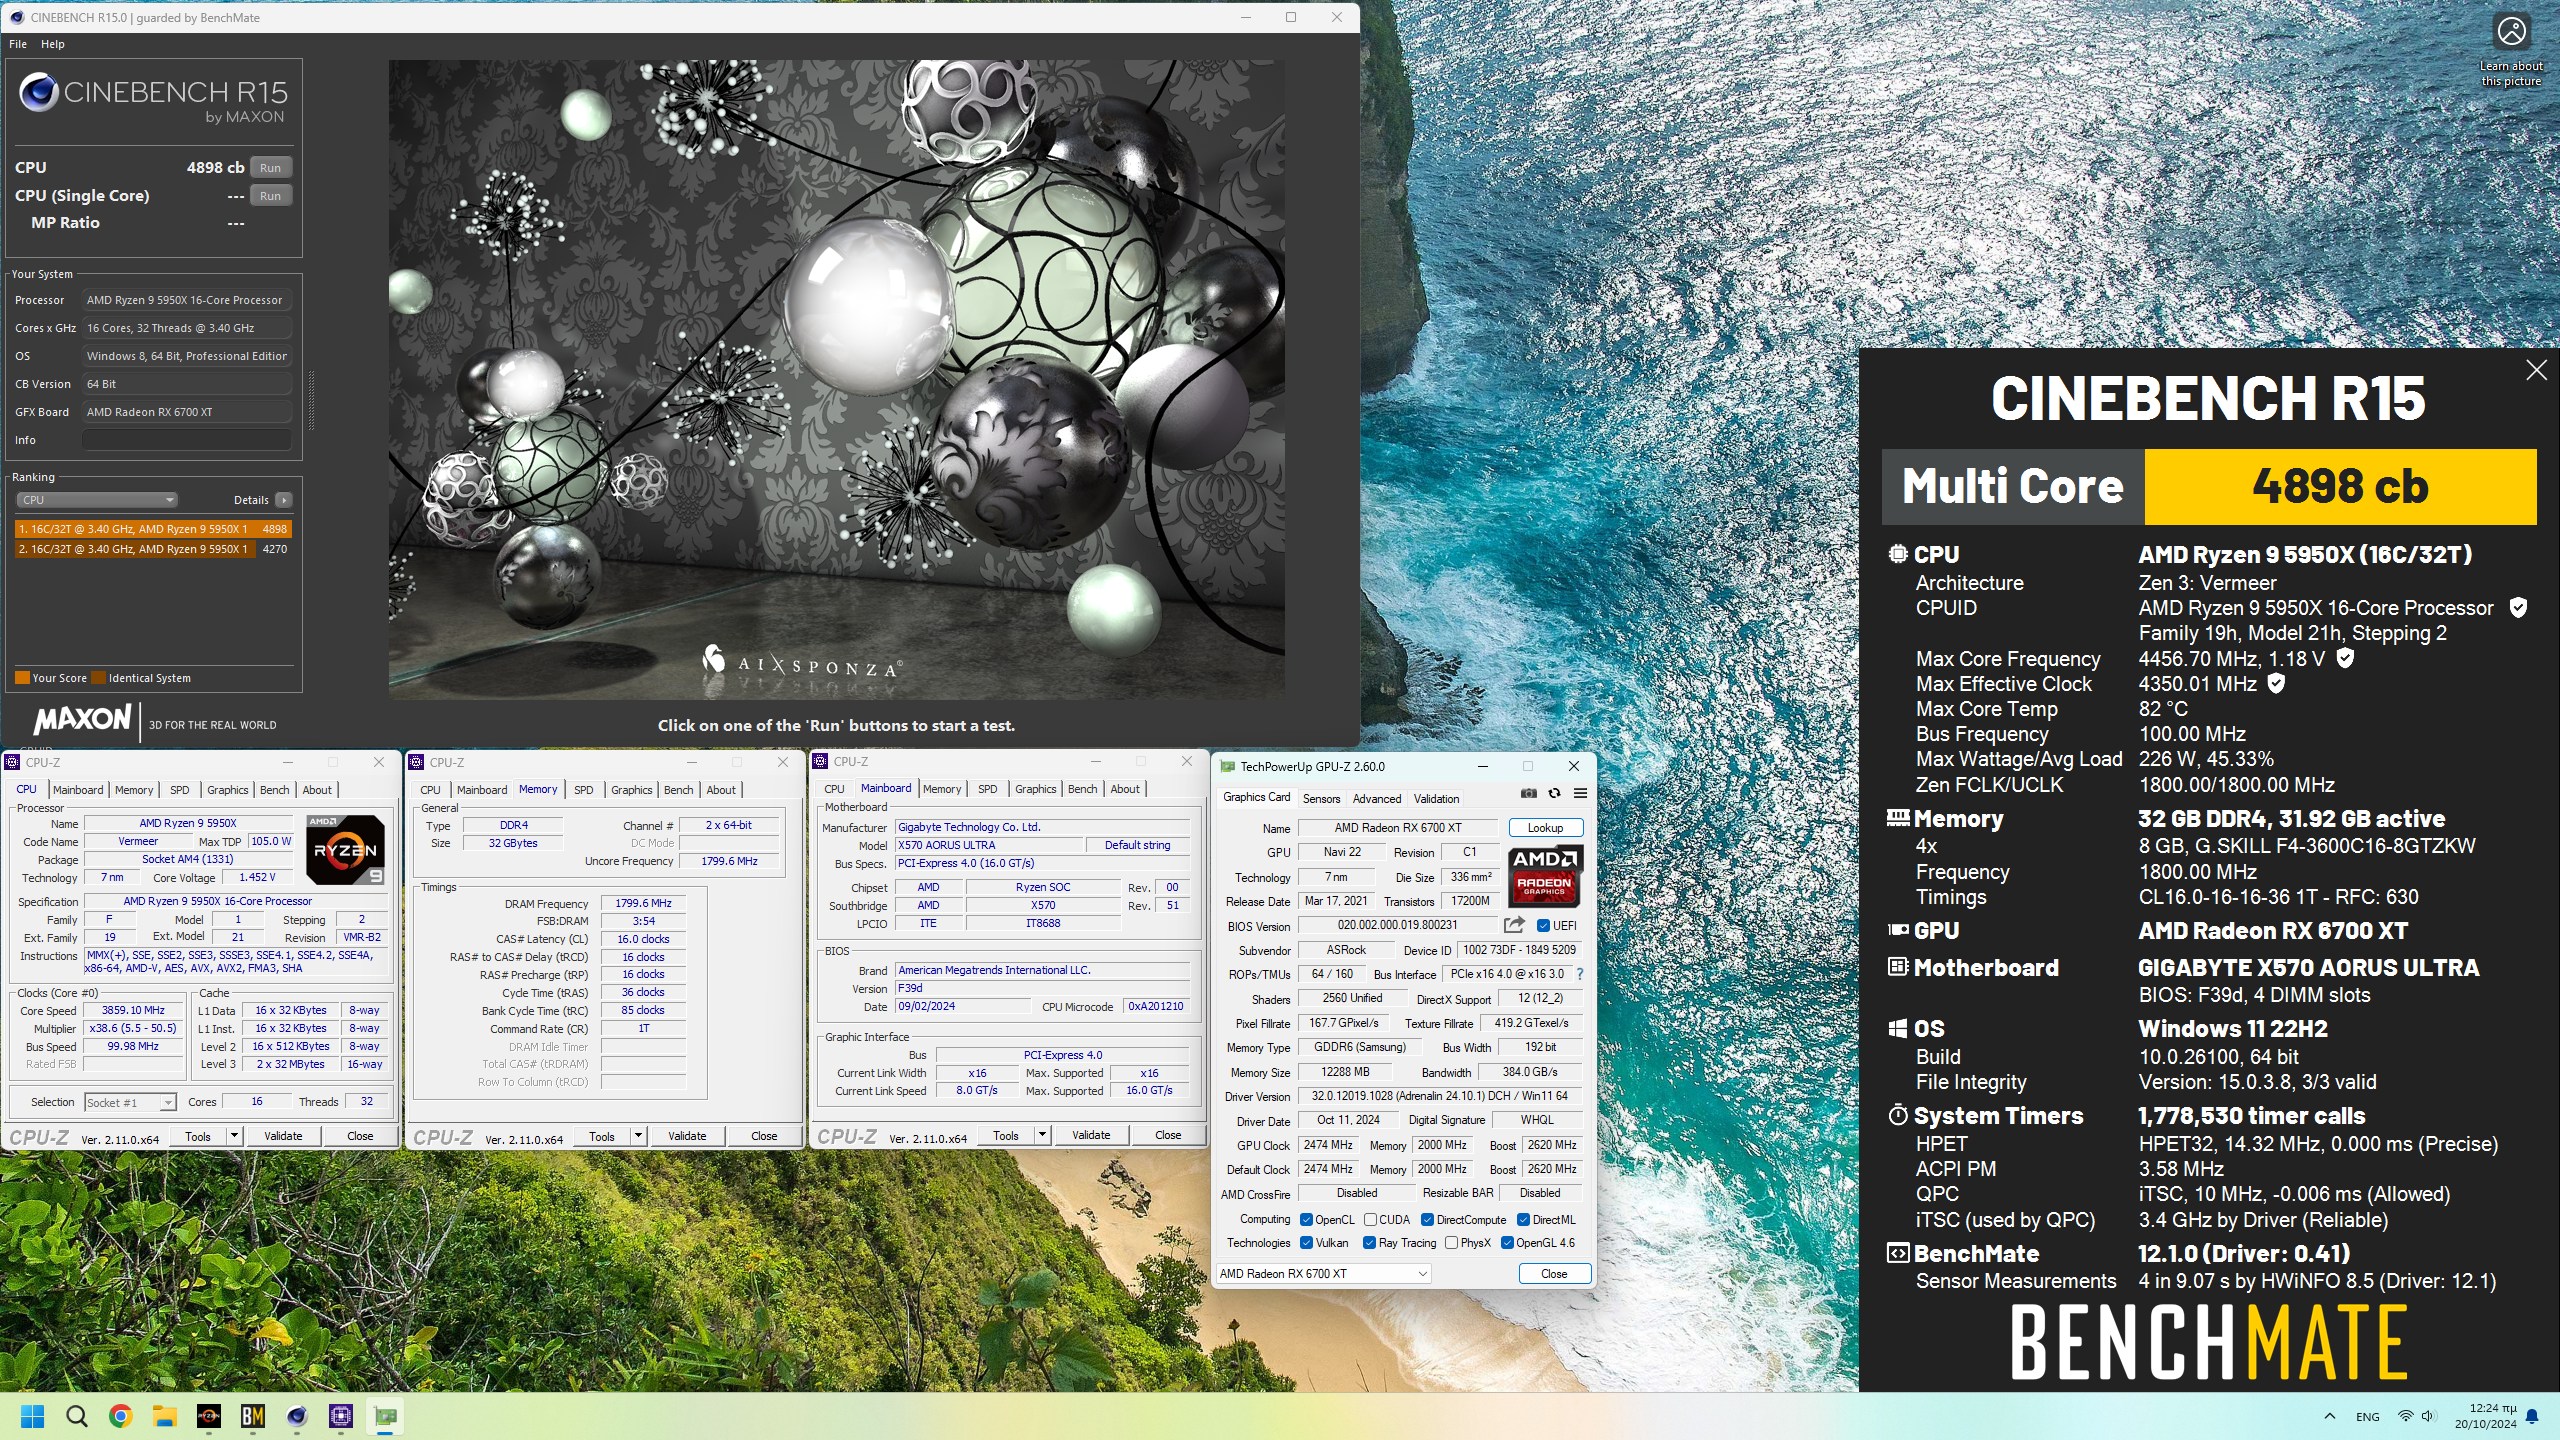The width and height of the screenshot is (2560, 1440).
Task: Toggle the PhysX checkbox
Action: coord(1451,1243)
